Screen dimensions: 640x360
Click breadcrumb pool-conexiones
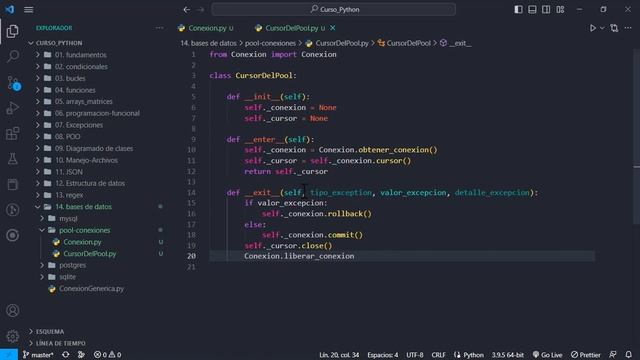[x=270, y=43]
